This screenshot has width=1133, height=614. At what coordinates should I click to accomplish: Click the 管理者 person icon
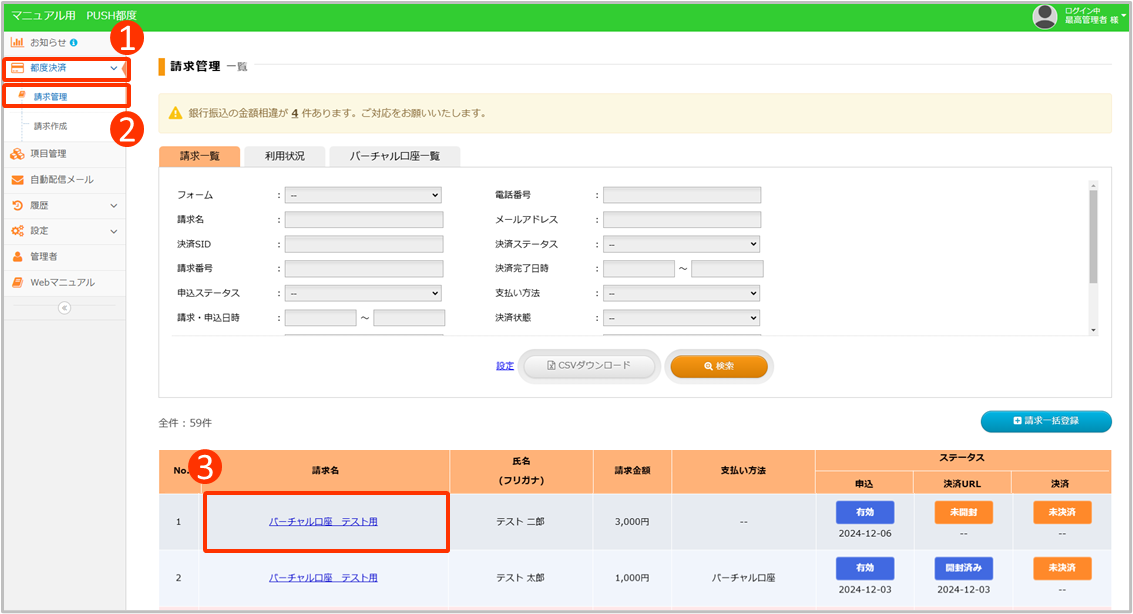click(17, 257)
